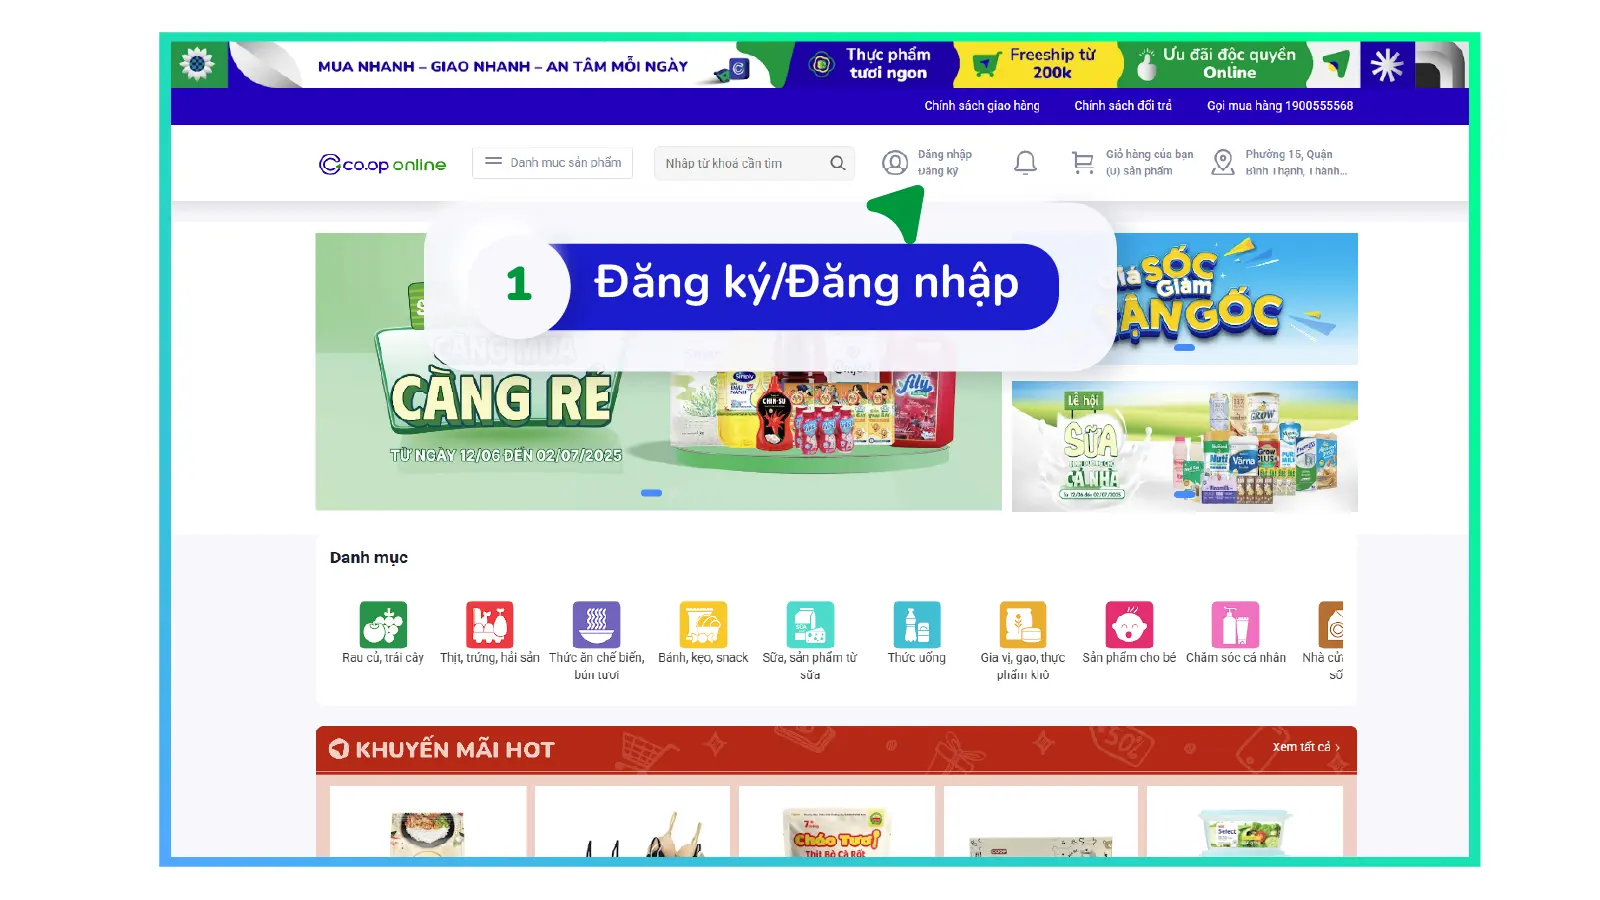The width and height of the screenshot is (1600, 900).
Task: Click the carousel page indicator dot
Action: pos(653,492)
